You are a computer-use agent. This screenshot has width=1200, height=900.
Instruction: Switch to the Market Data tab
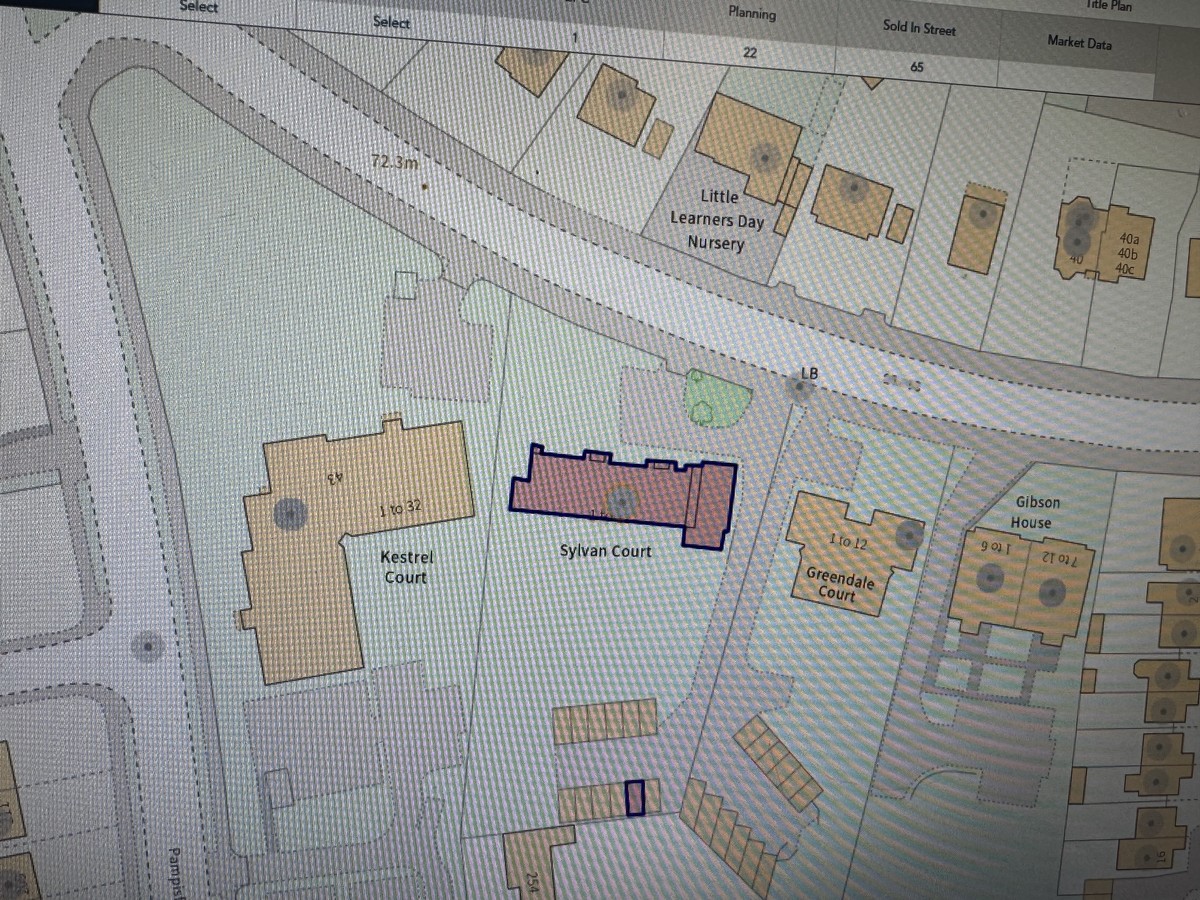tap(1079, 43)
